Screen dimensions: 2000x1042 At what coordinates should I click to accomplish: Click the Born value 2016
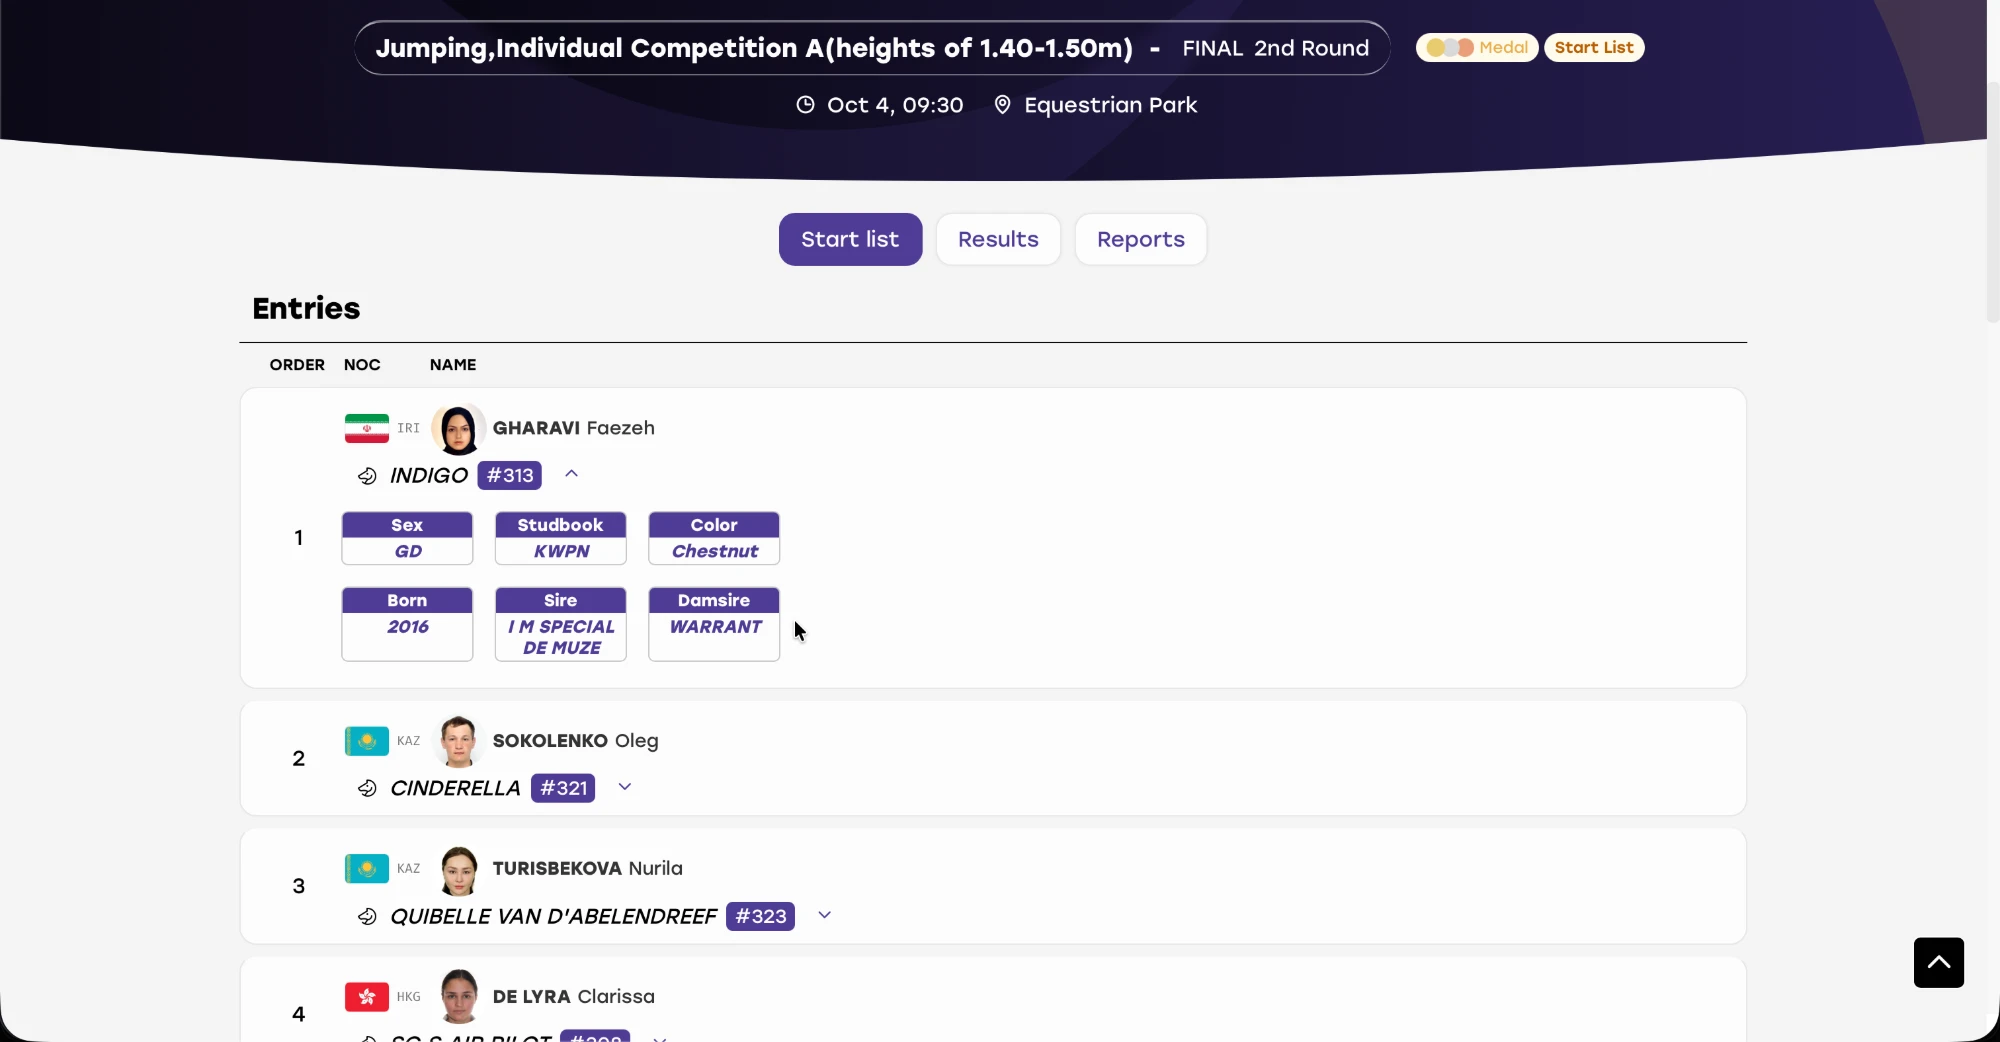(x=408, y=627)
